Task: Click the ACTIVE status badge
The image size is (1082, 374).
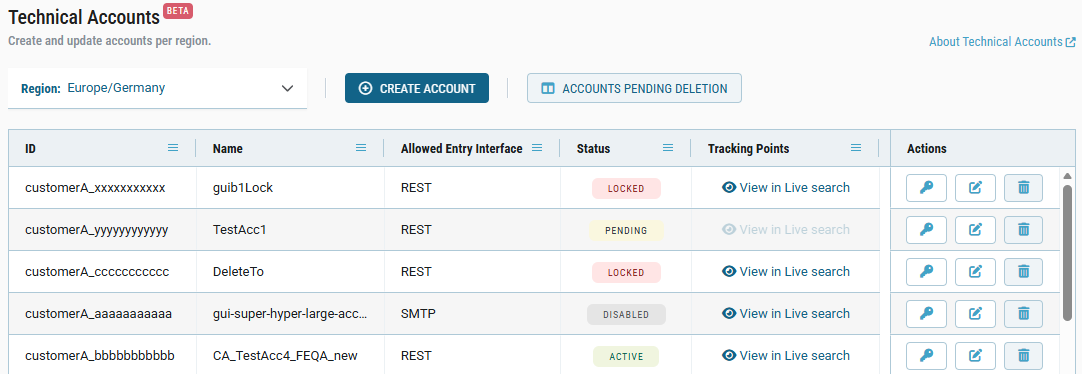Action: pos(626,357)
